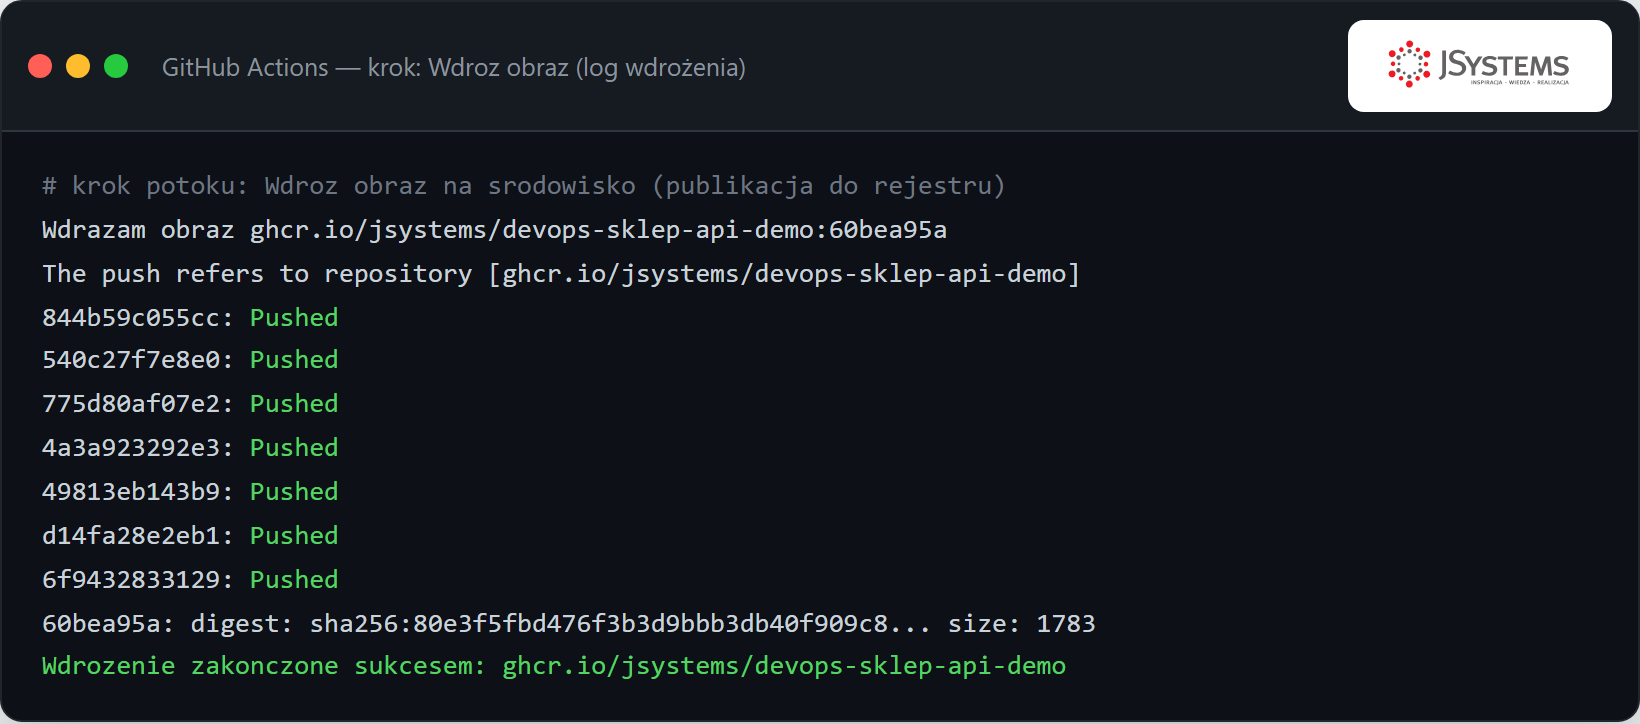Click the green maximize window dot
The height and width of the screenshot is (724, 1640).
pyautogui.click(x=116, y=66)
